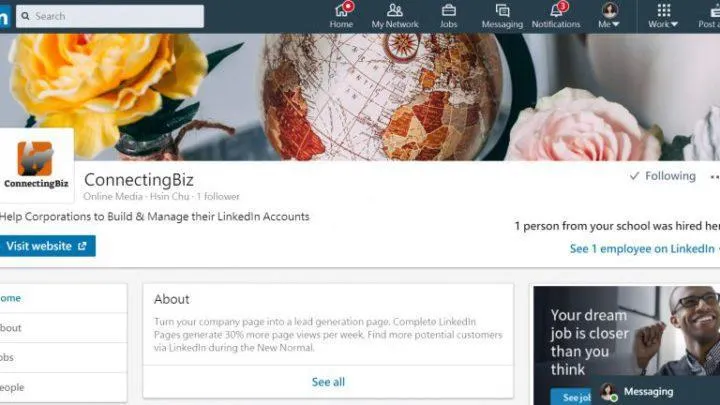Open the See all link under About

(328, 382)
